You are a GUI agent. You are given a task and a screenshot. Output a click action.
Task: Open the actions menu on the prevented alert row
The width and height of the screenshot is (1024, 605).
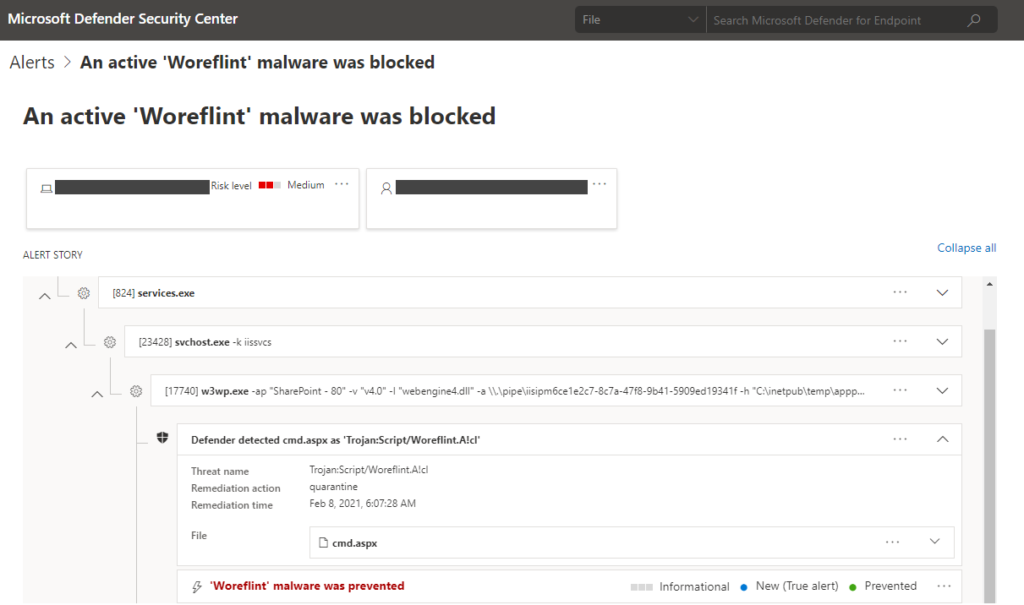pyautogui.click(x=943, y=585)
